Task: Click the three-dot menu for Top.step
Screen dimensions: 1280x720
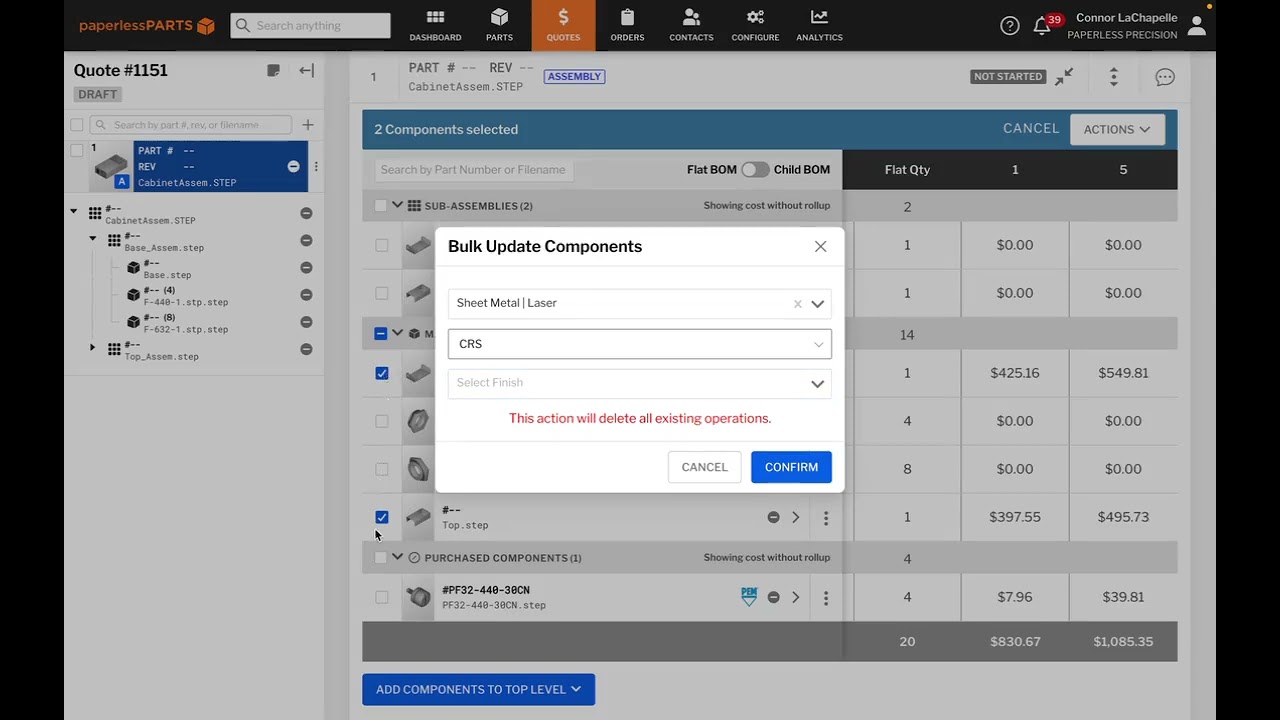Action: 826,518
